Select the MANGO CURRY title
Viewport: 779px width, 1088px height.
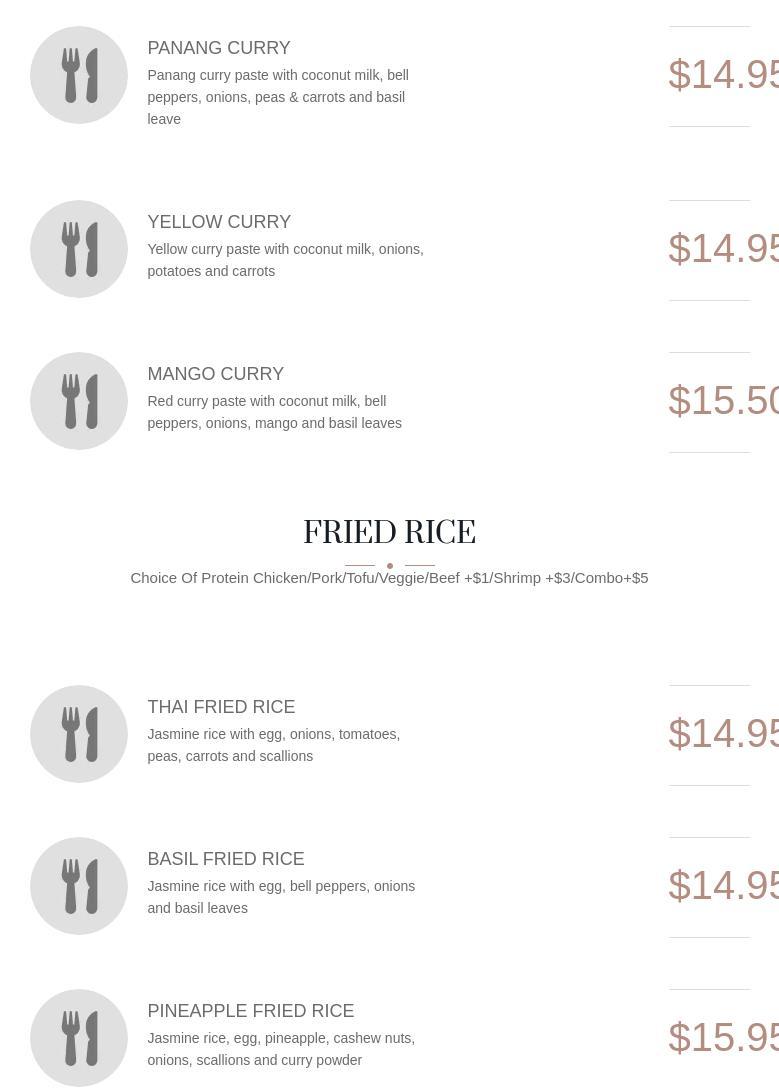(216, 374)
